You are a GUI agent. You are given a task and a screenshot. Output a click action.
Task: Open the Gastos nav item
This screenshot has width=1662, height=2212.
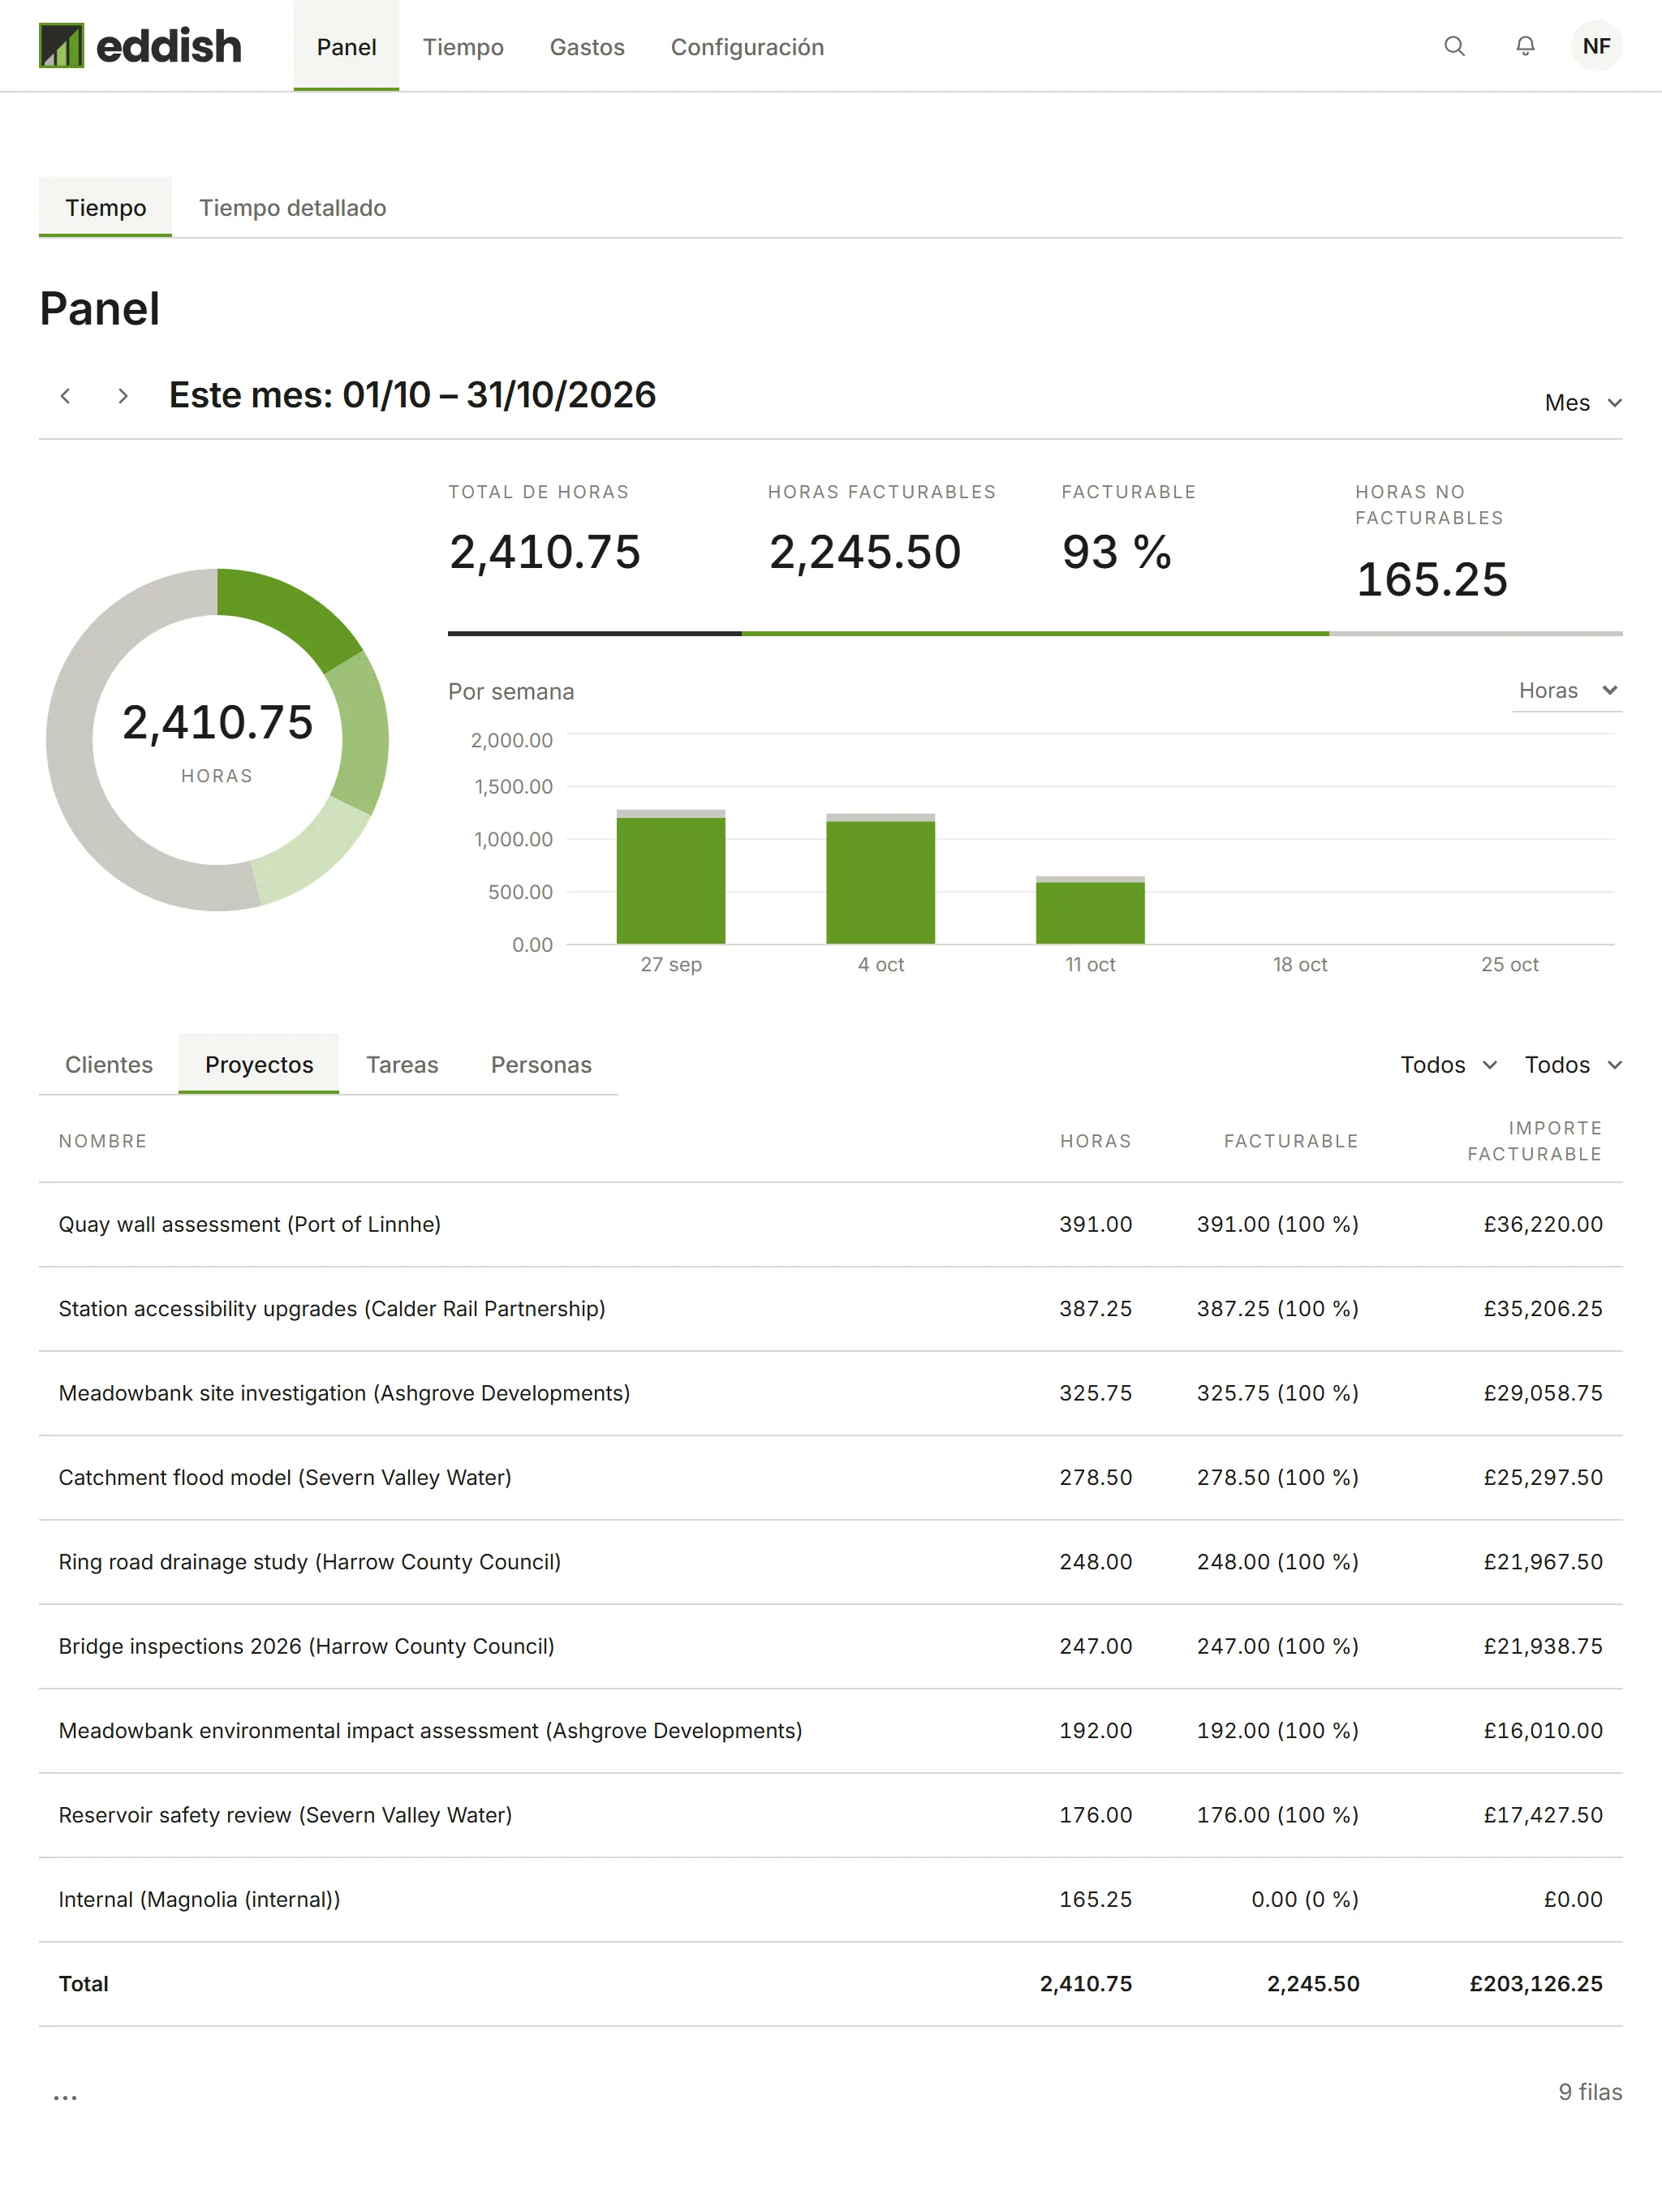coord(587,47)
